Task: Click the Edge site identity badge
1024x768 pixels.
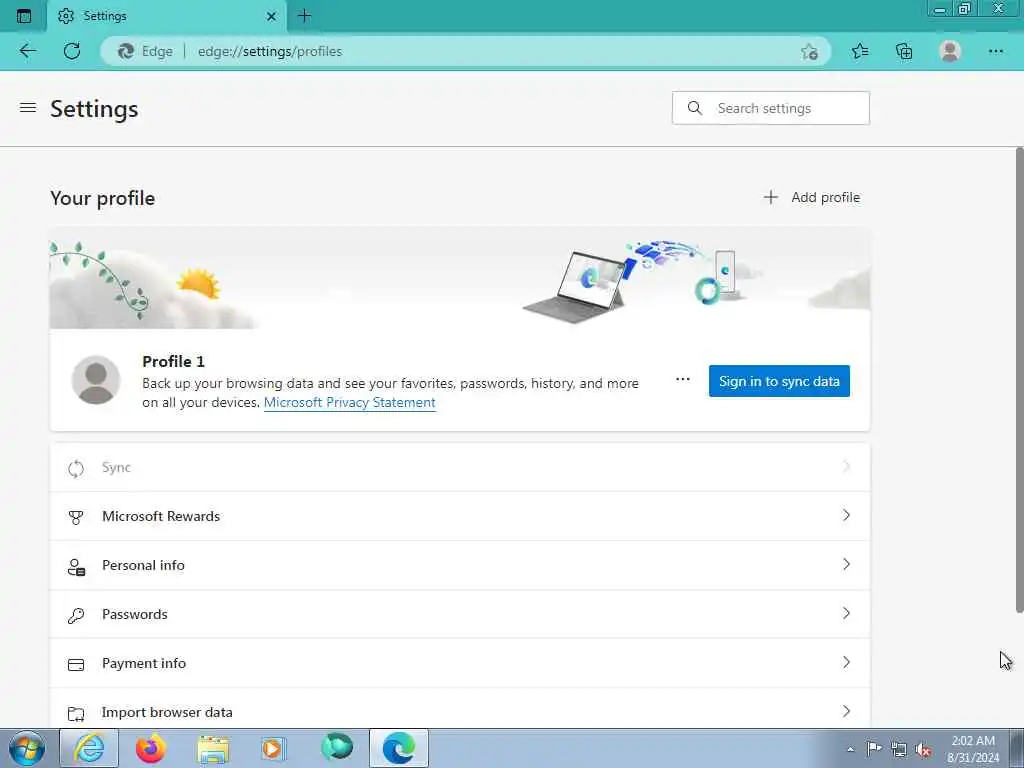Action: point(146,51)
